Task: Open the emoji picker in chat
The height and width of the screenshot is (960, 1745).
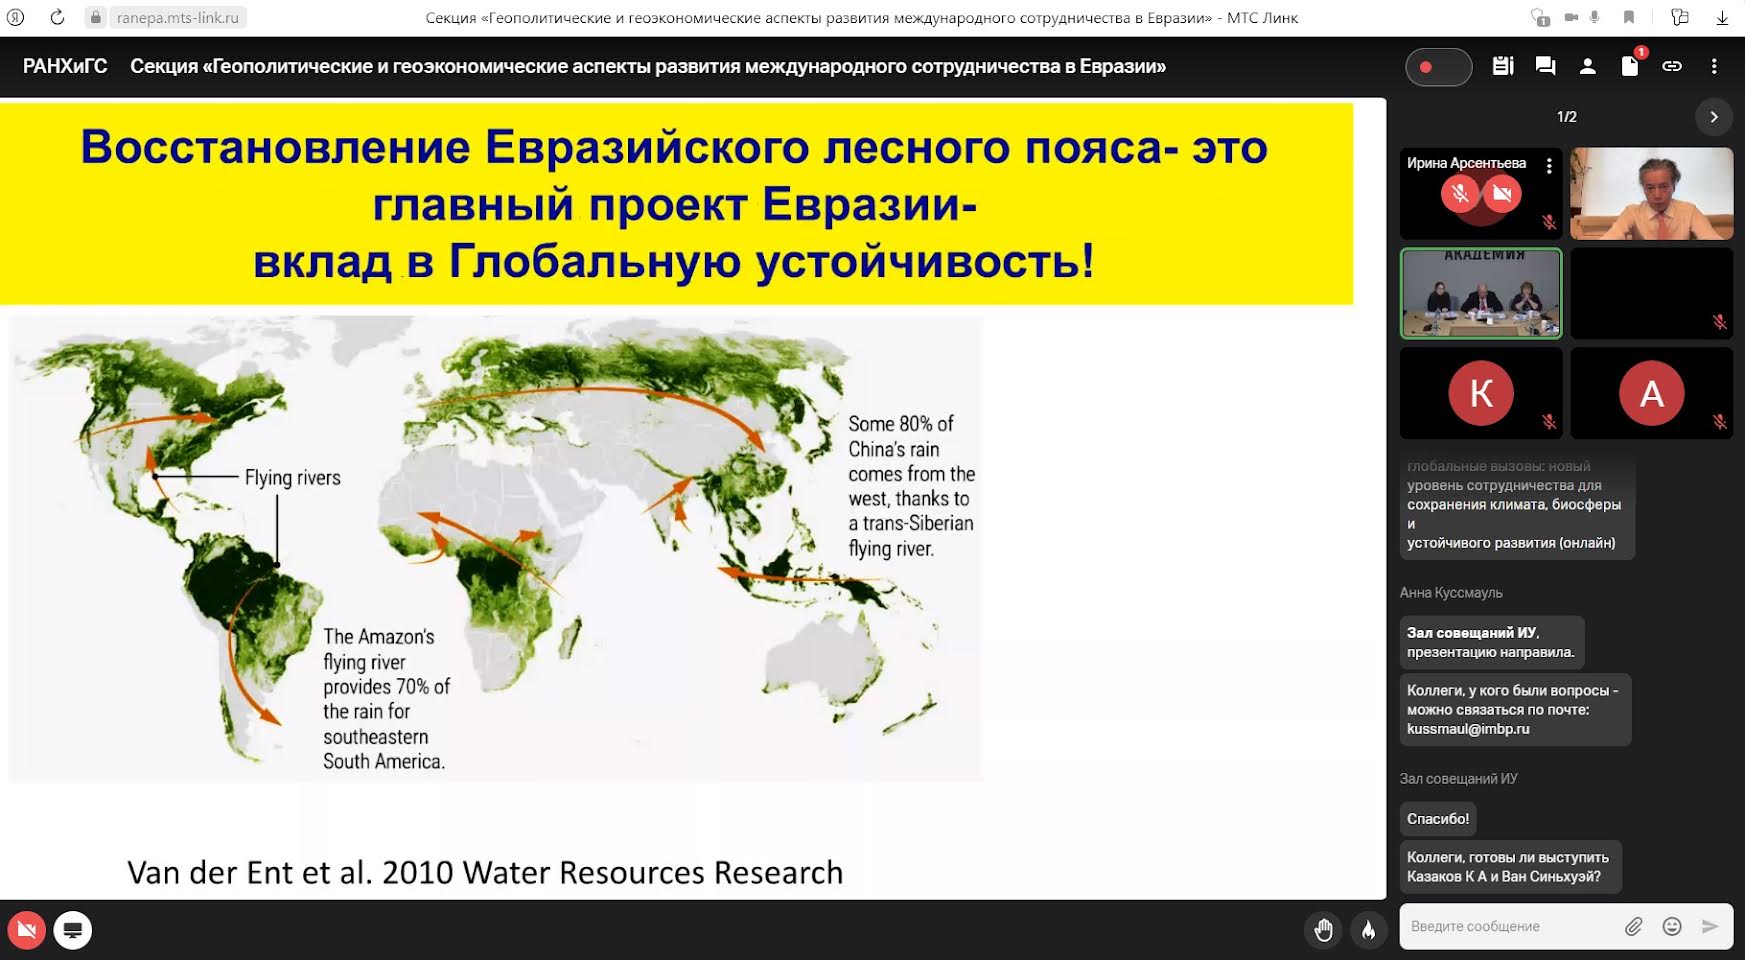Action: tap(1672, 926)
